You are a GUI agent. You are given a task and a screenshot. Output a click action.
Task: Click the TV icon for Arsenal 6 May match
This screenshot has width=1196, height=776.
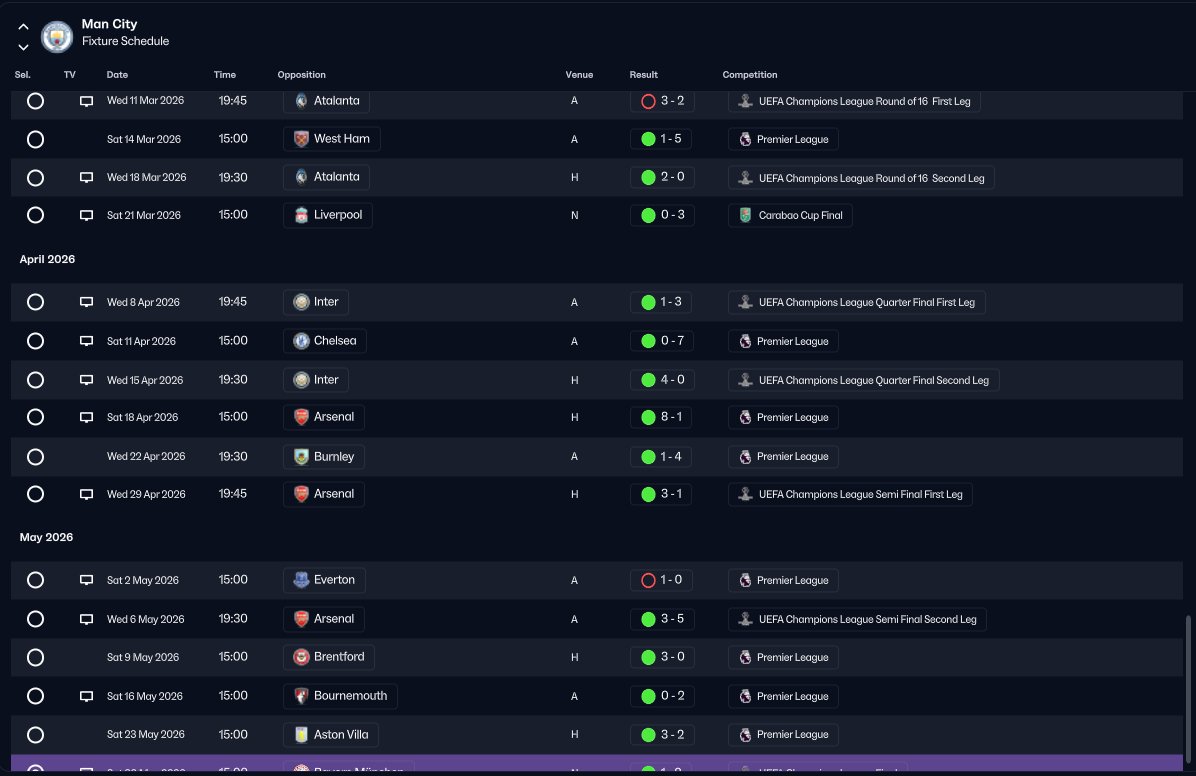click(x=86, y=619)
